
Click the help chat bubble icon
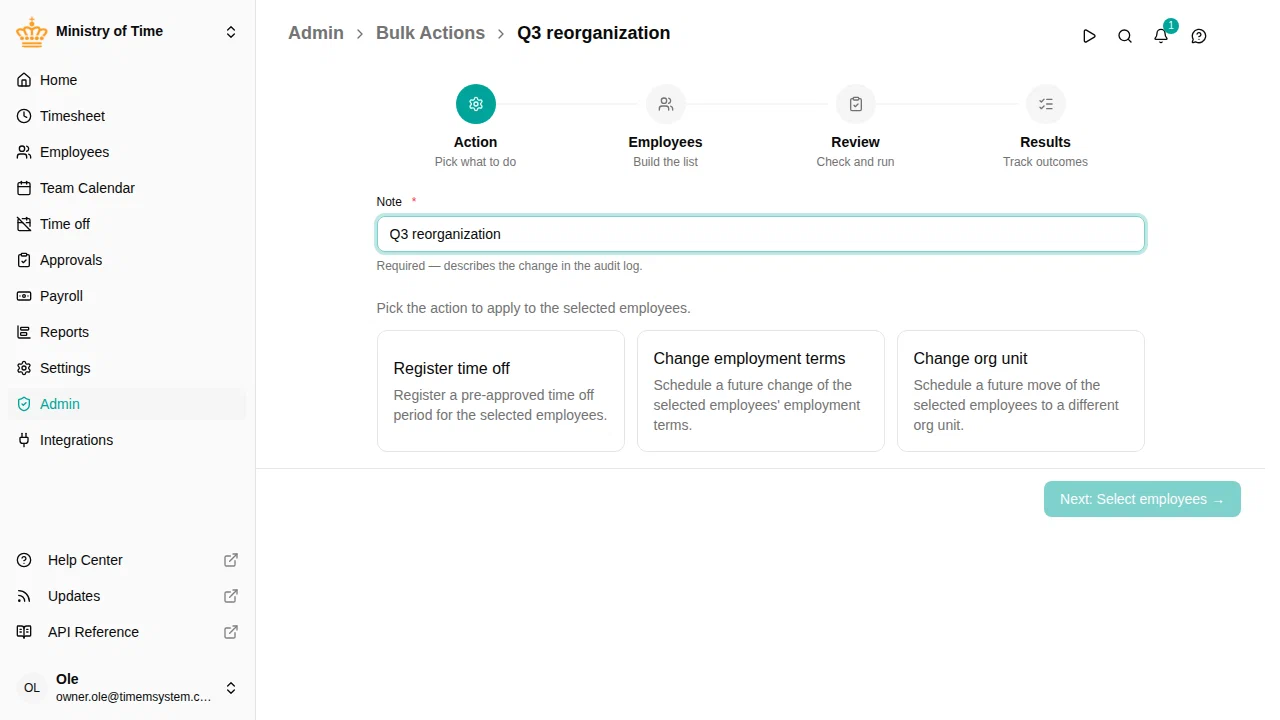1199,36
